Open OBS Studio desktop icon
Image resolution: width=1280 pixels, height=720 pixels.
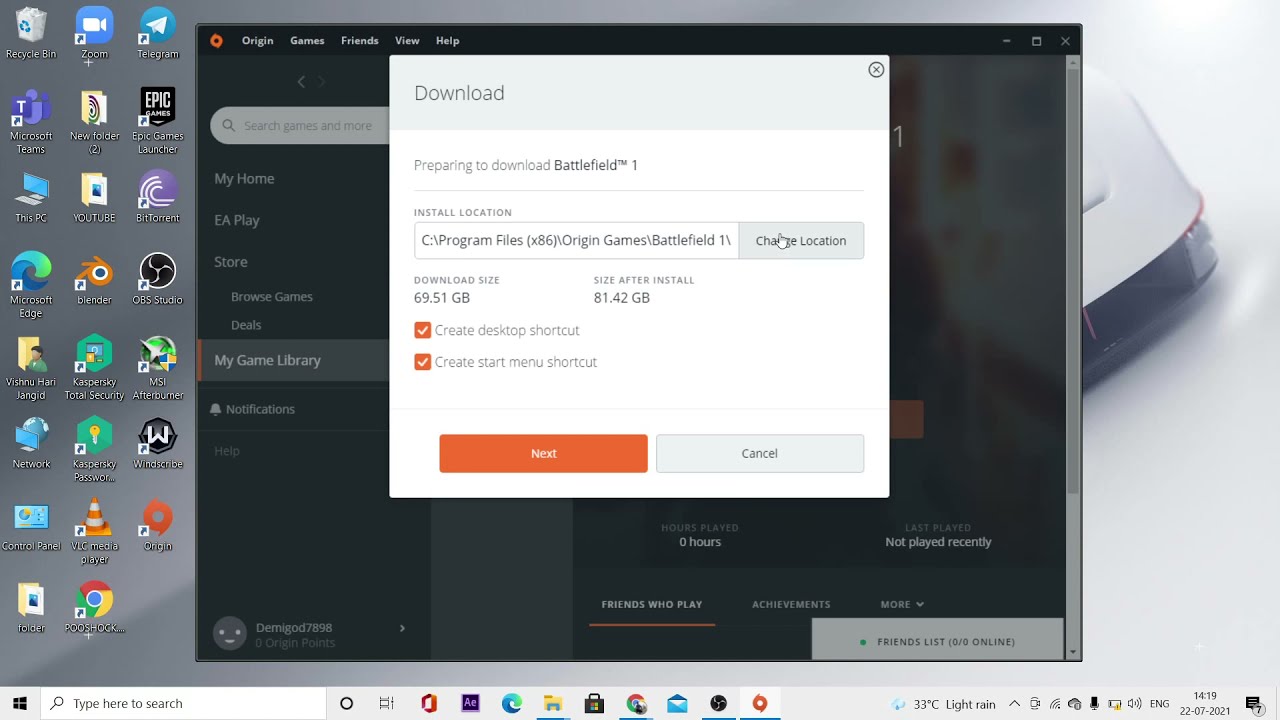[157, 279]
